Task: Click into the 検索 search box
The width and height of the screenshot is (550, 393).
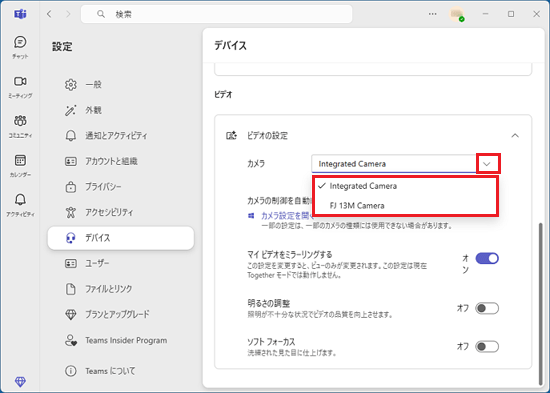Action: 216,14
